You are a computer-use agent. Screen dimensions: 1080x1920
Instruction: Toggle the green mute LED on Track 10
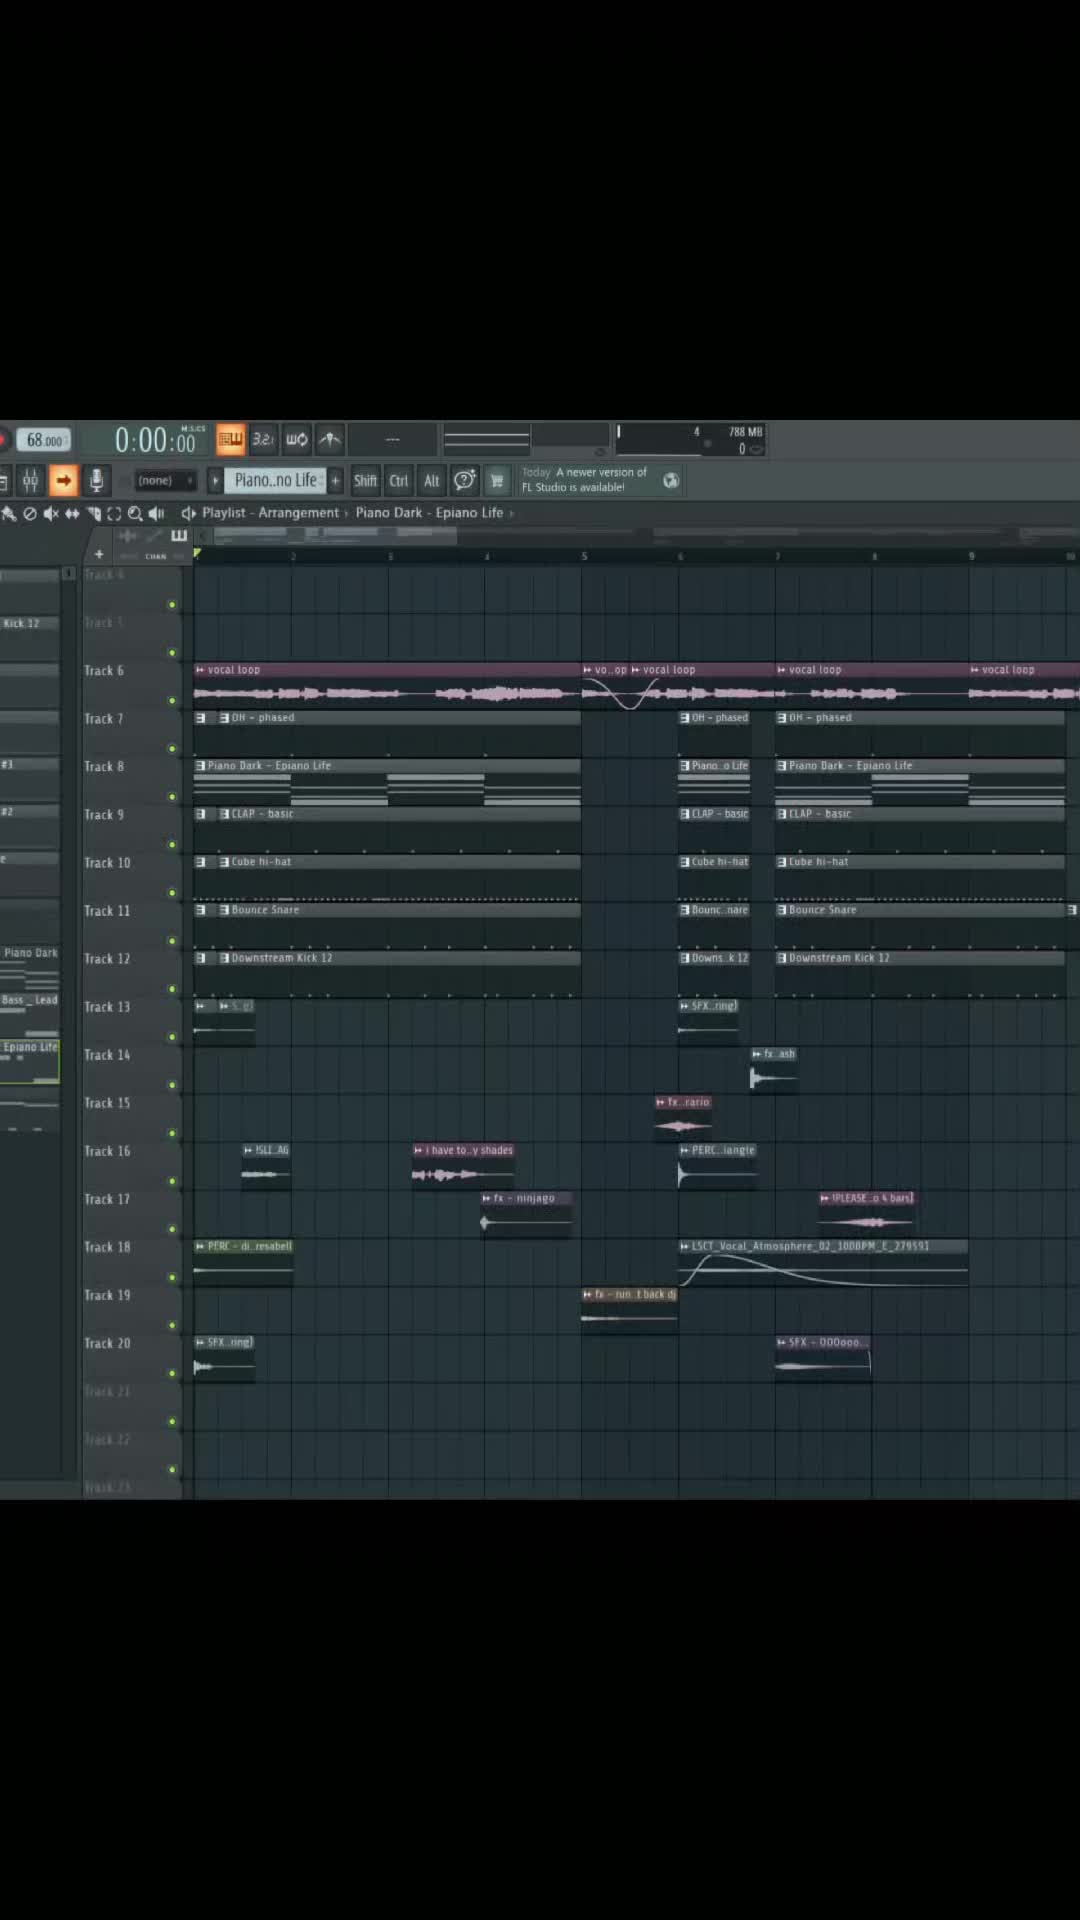[172, 893]
